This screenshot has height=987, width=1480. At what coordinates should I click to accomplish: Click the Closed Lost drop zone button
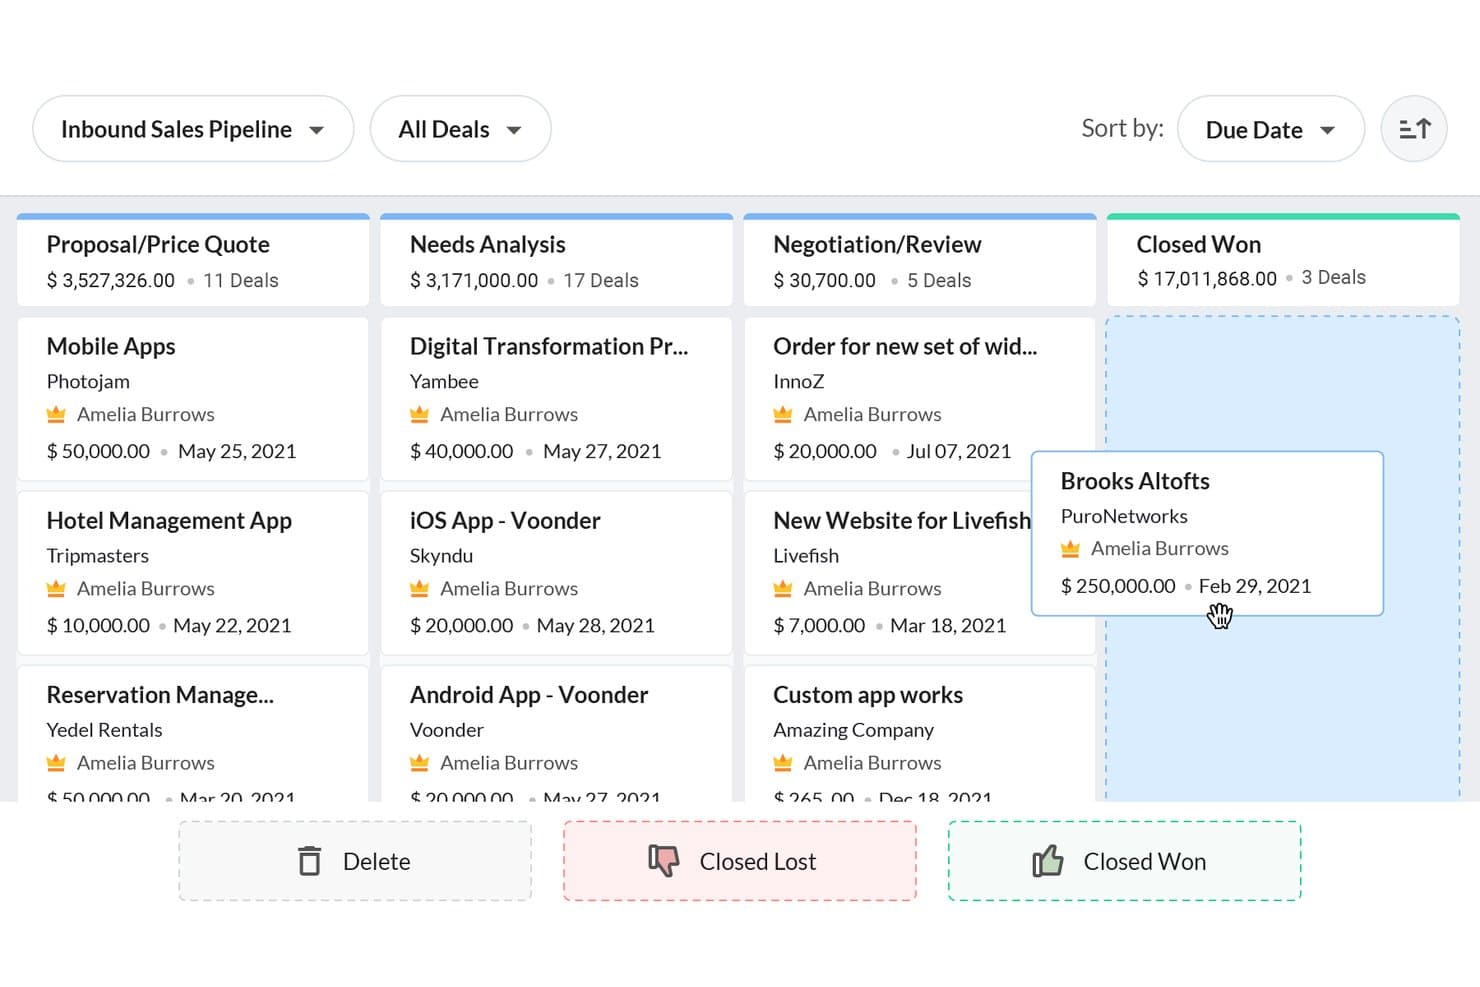(x=740, y=861)
